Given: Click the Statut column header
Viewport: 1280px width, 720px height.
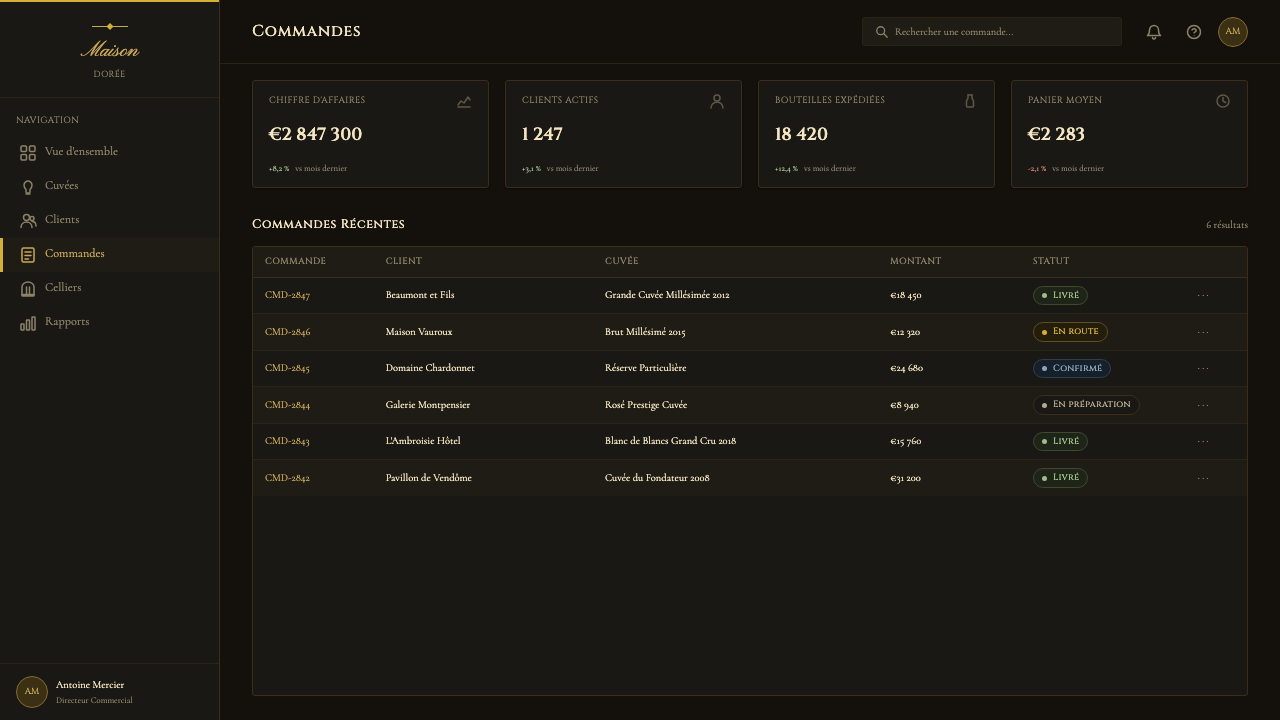Looking at the screenshot, I should point(1051,262).
